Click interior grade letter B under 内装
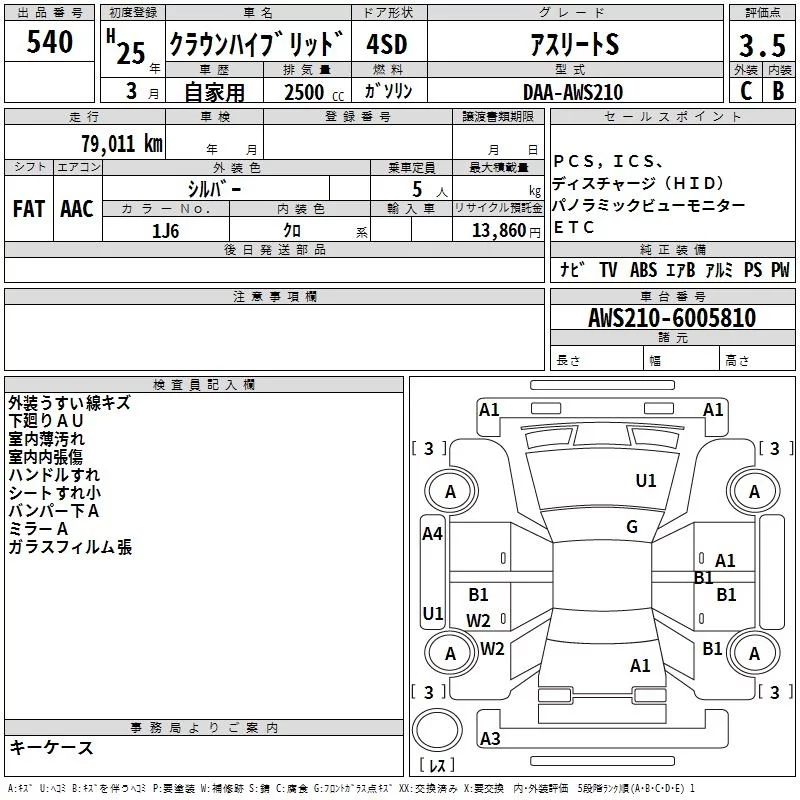Screen dimensions: 800x800 [x=779, y=91]
